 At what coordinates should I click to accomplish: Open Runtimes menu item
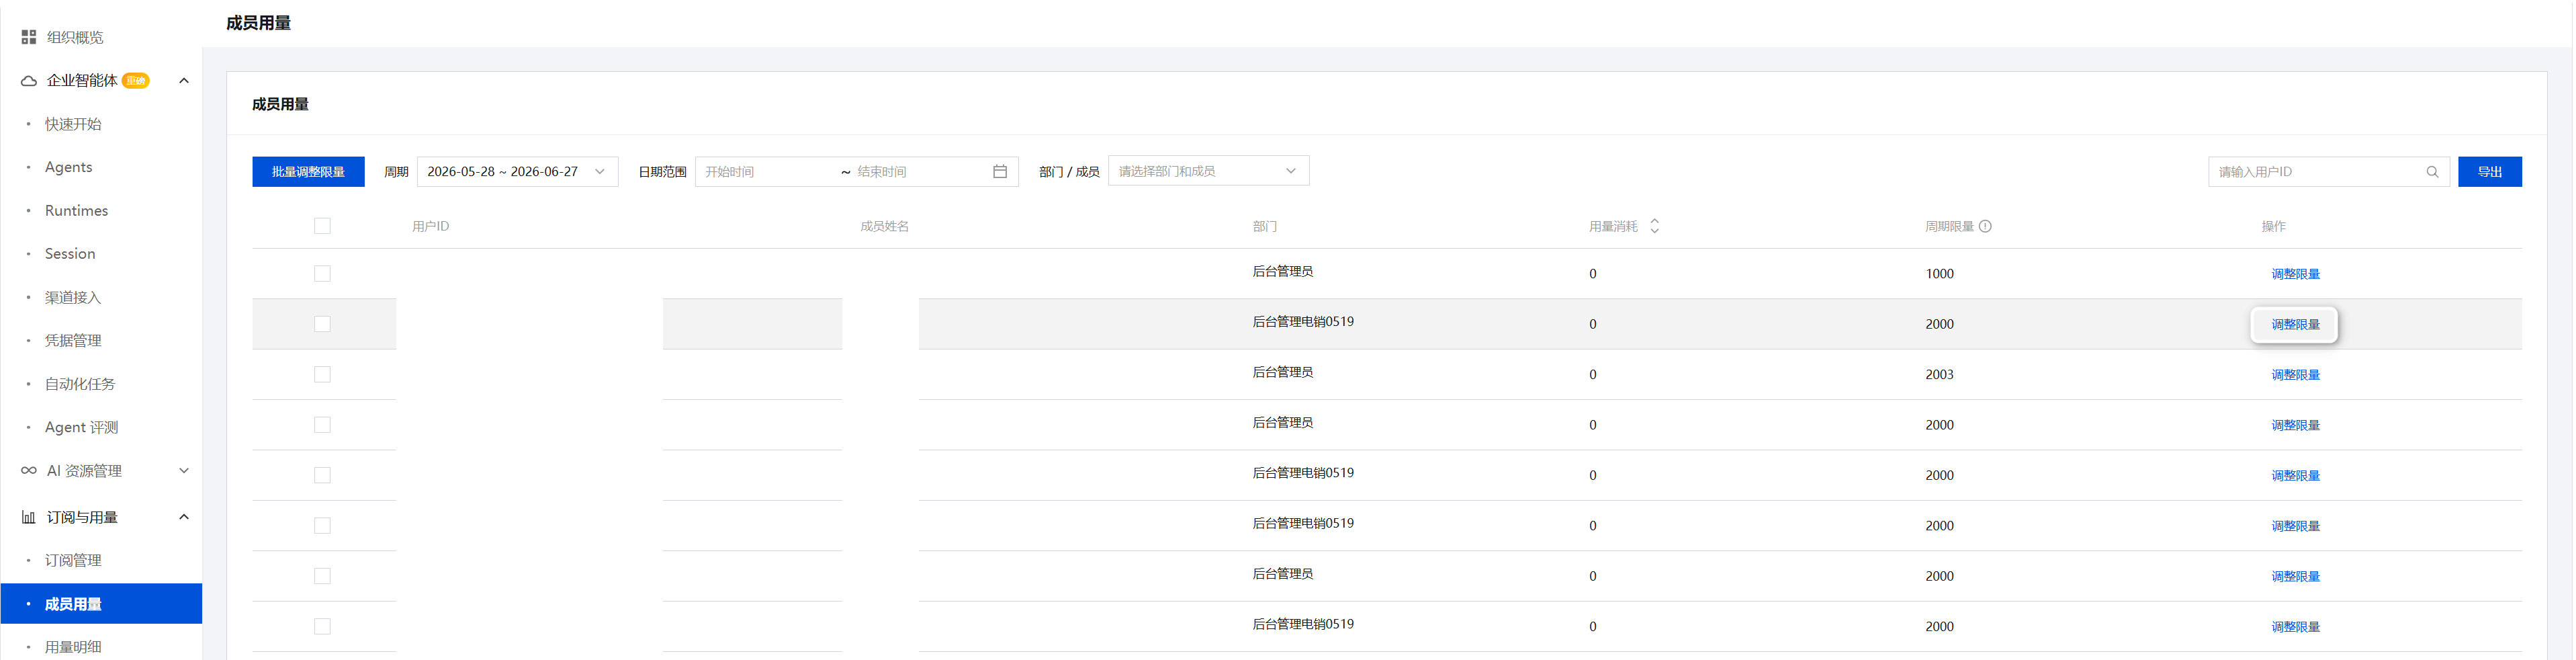[76, 211]
